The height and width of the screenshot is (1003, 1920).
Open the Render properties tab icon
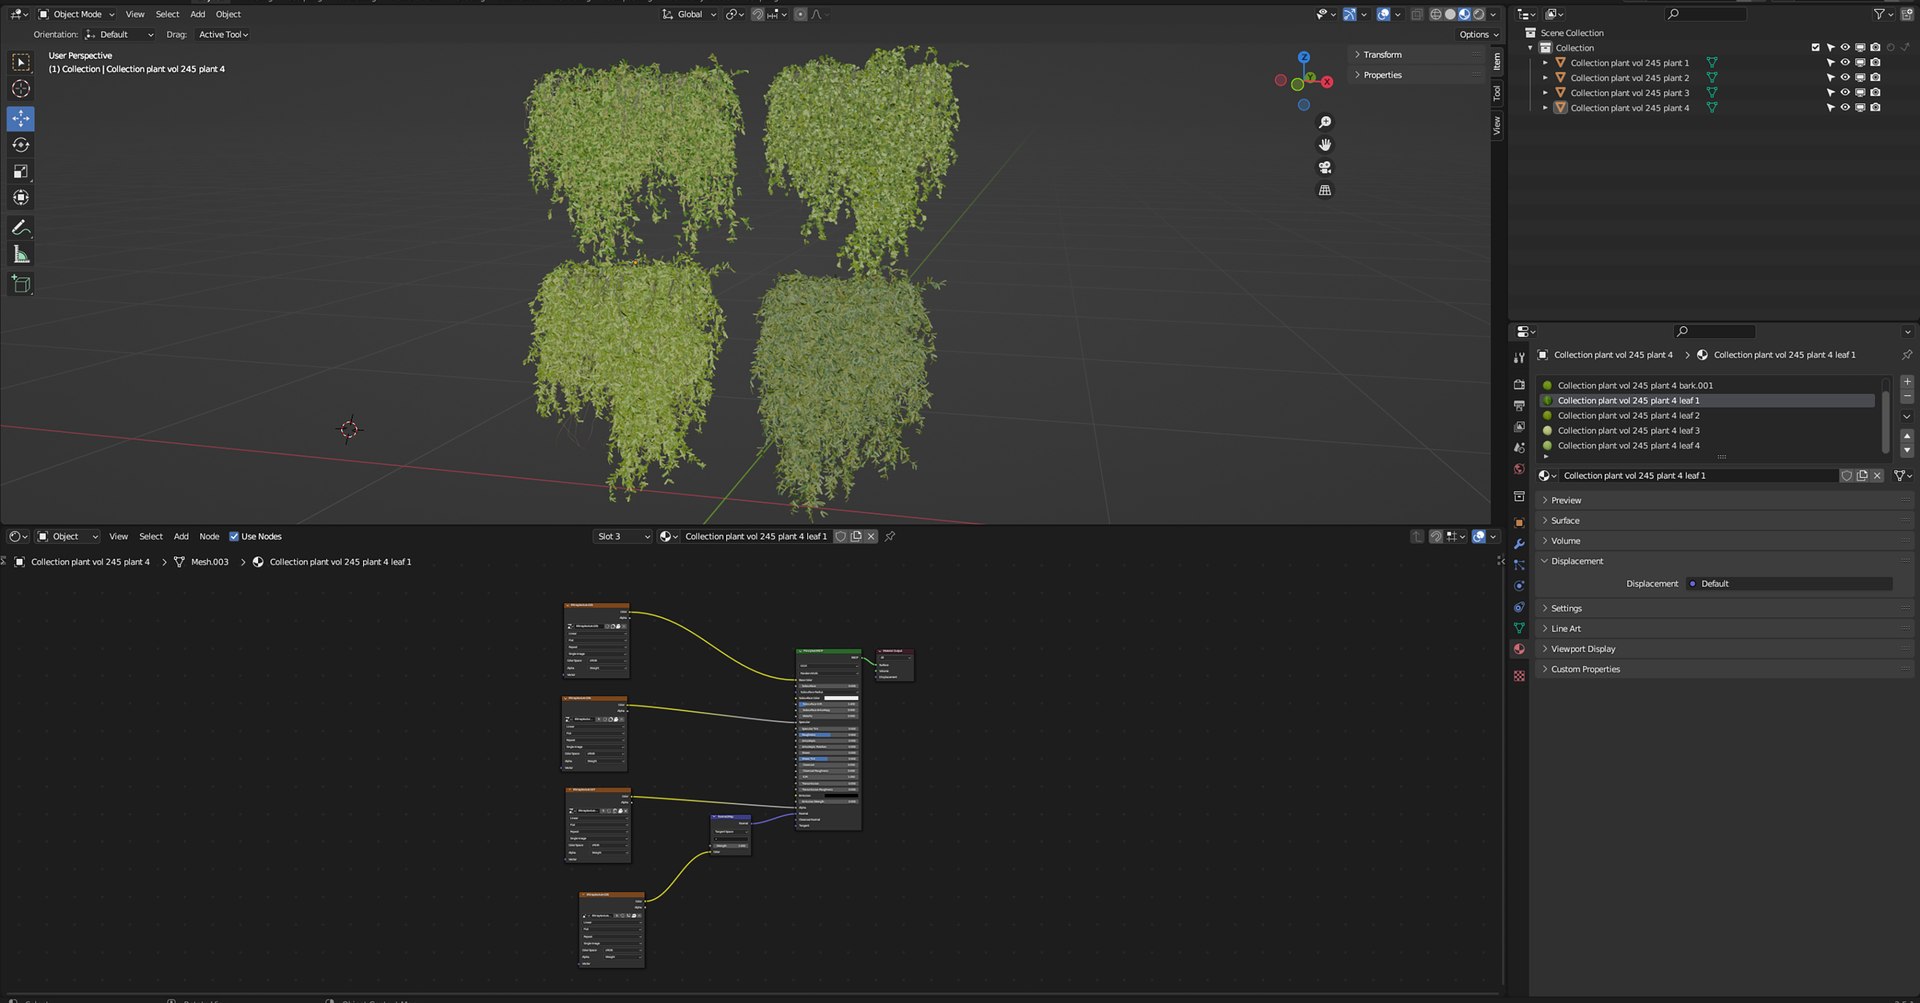[x=1519, y=385]
